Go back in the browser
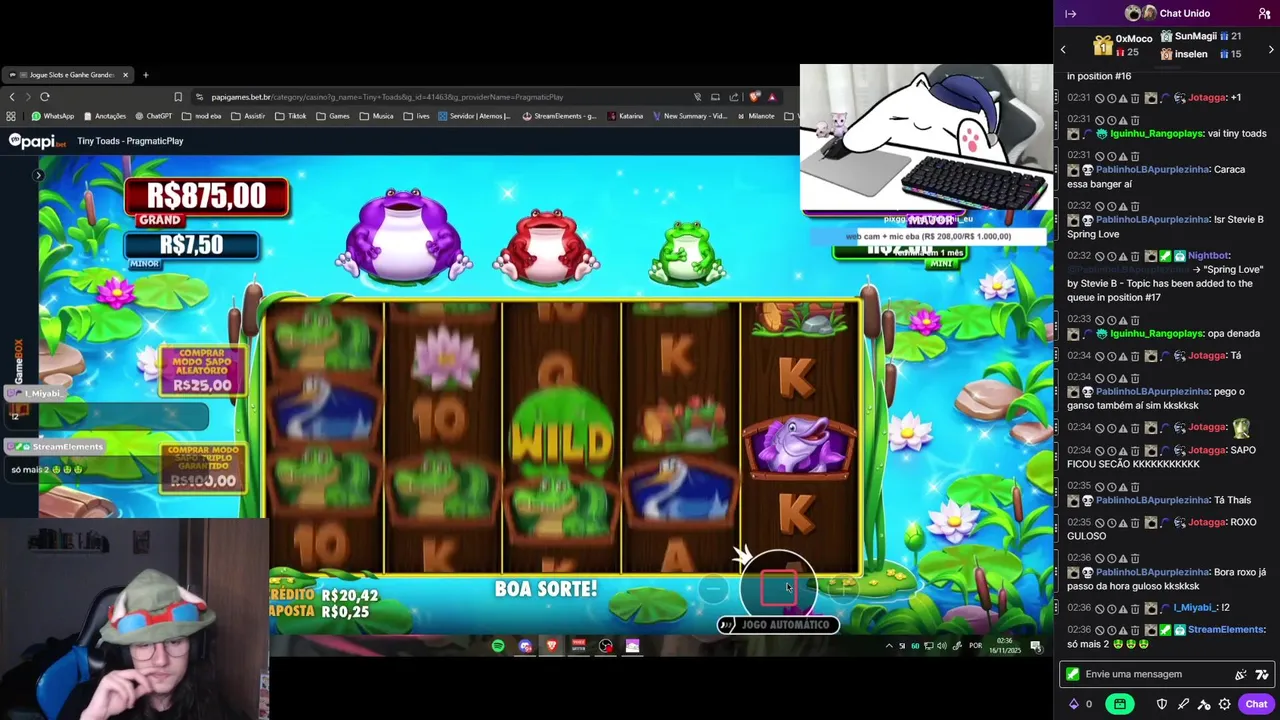Screen dimensions: 1280x720 12,97
